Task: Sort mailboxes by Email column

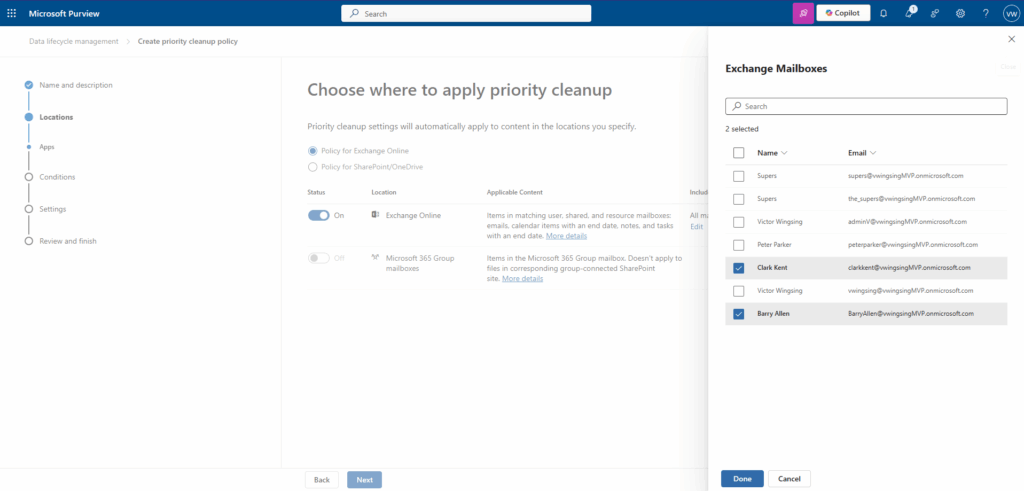Action: 862,153
